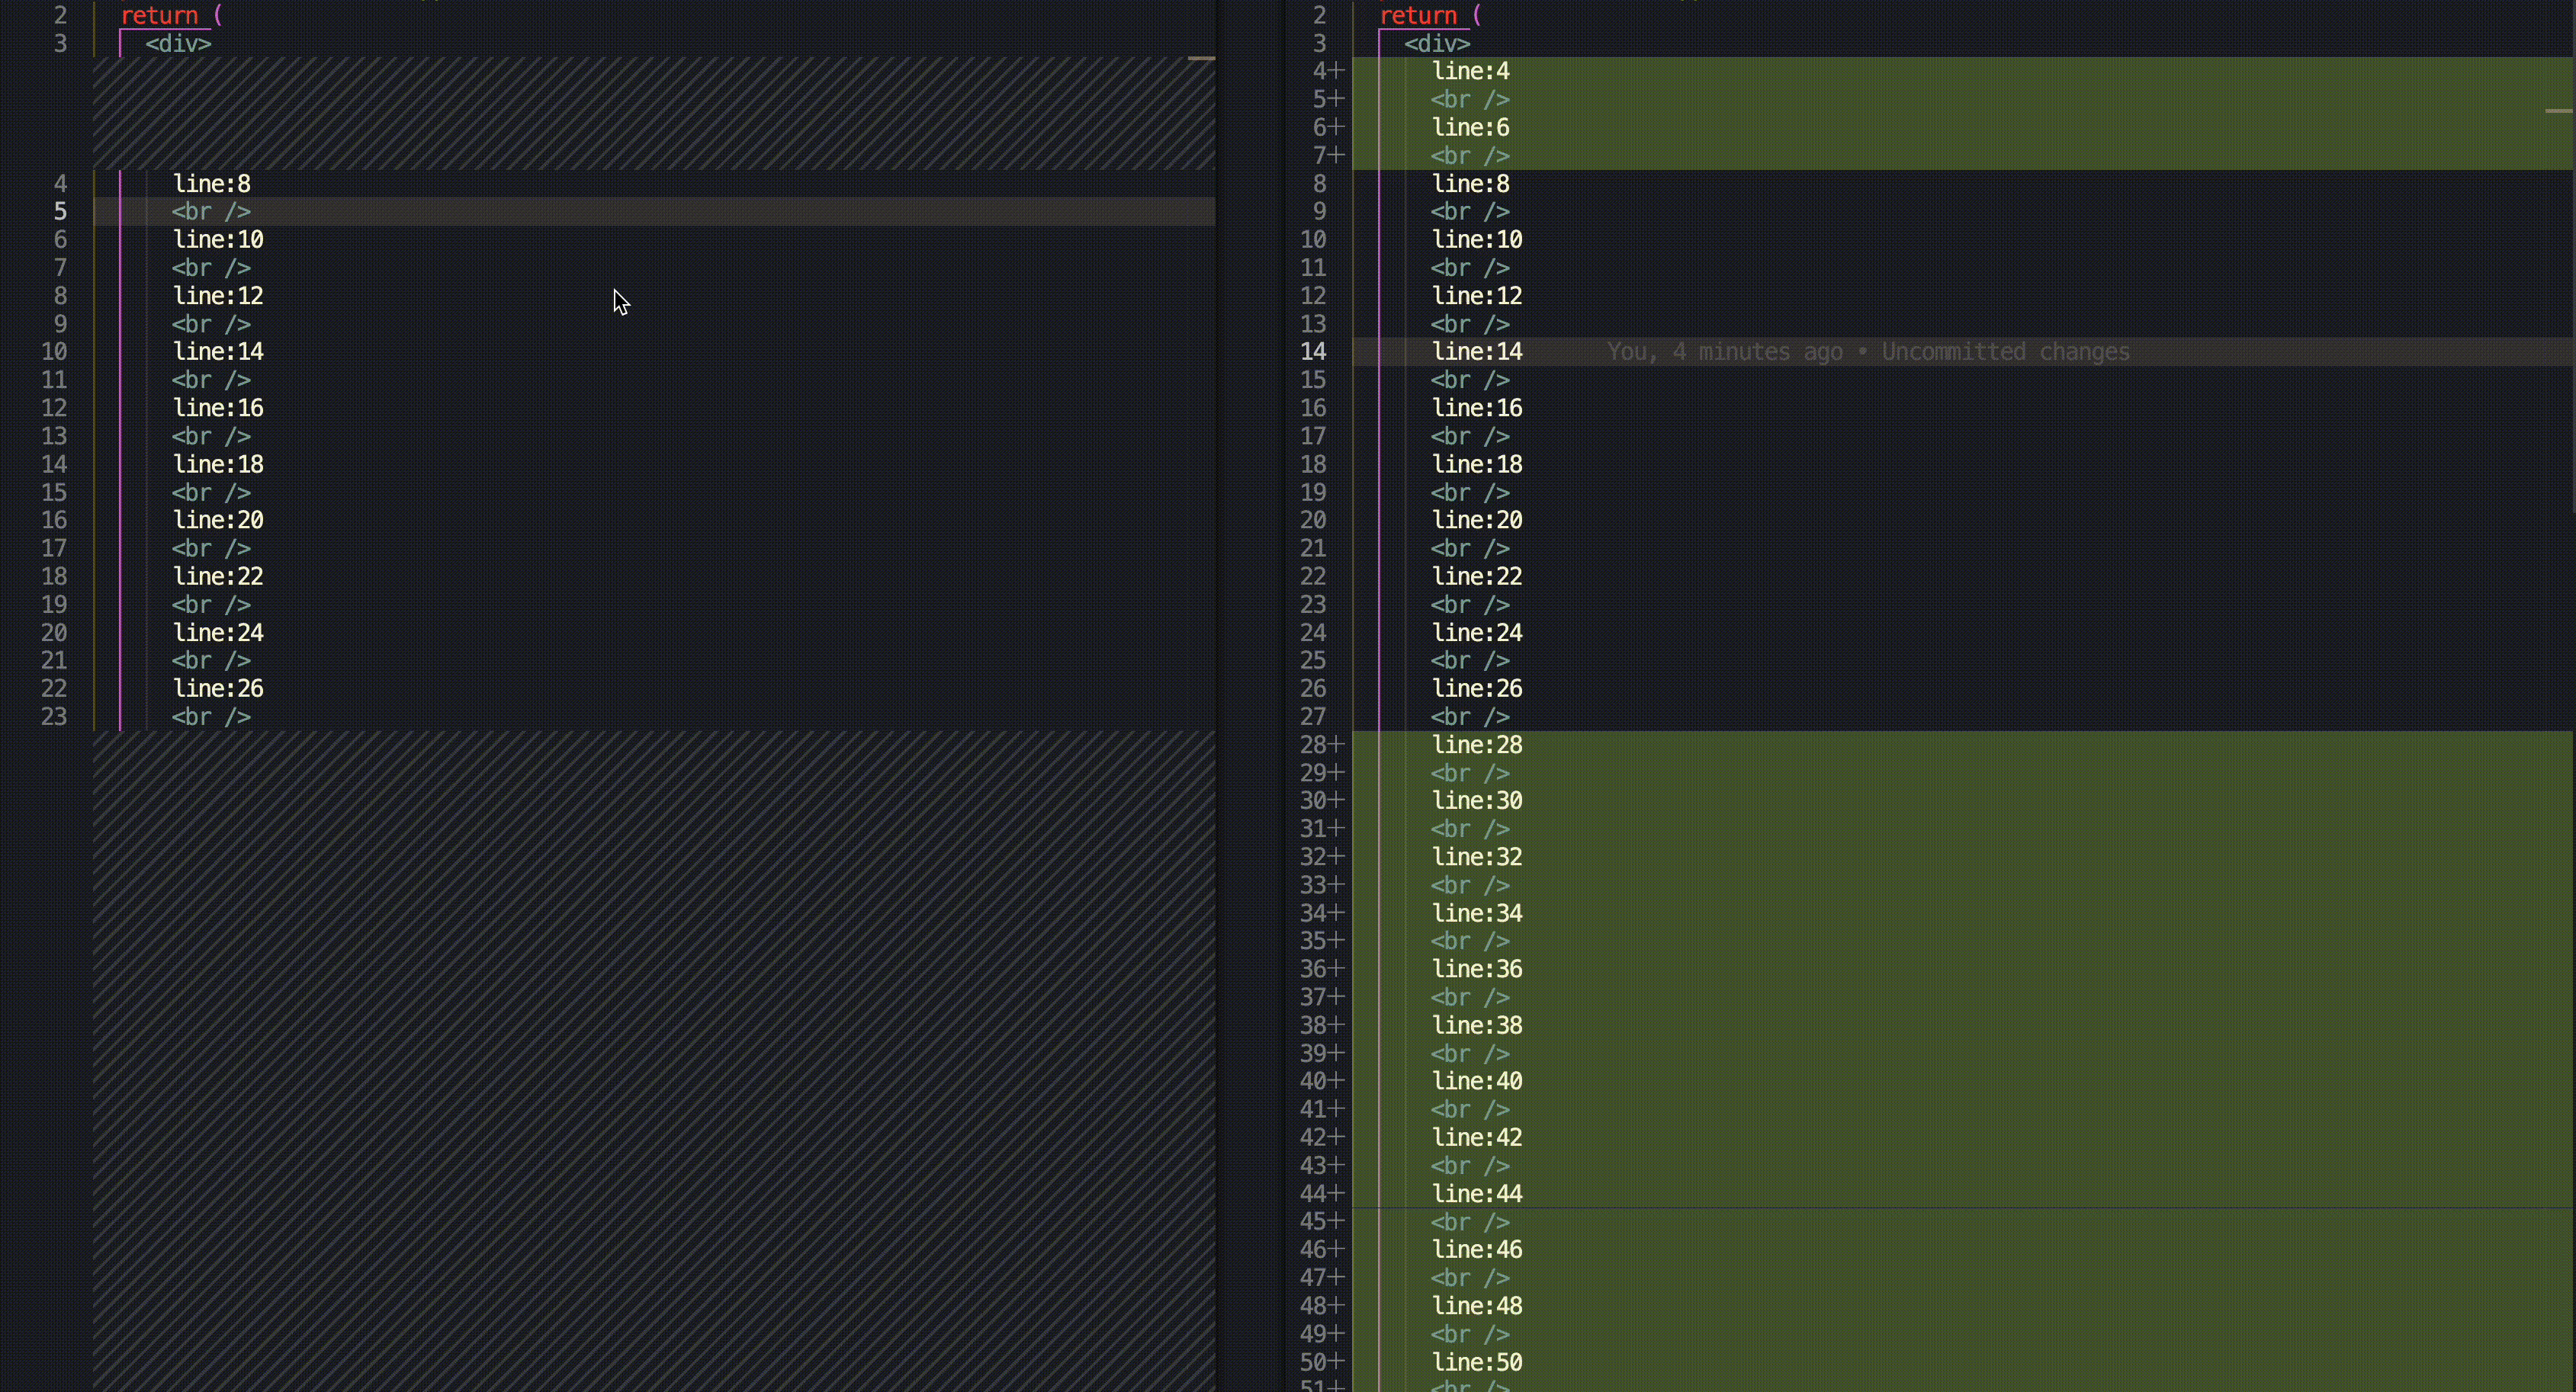Click the added 'line:50' in right pane
This screenshot has width=2576, height=1392.
click(x=1477, y=1363)
